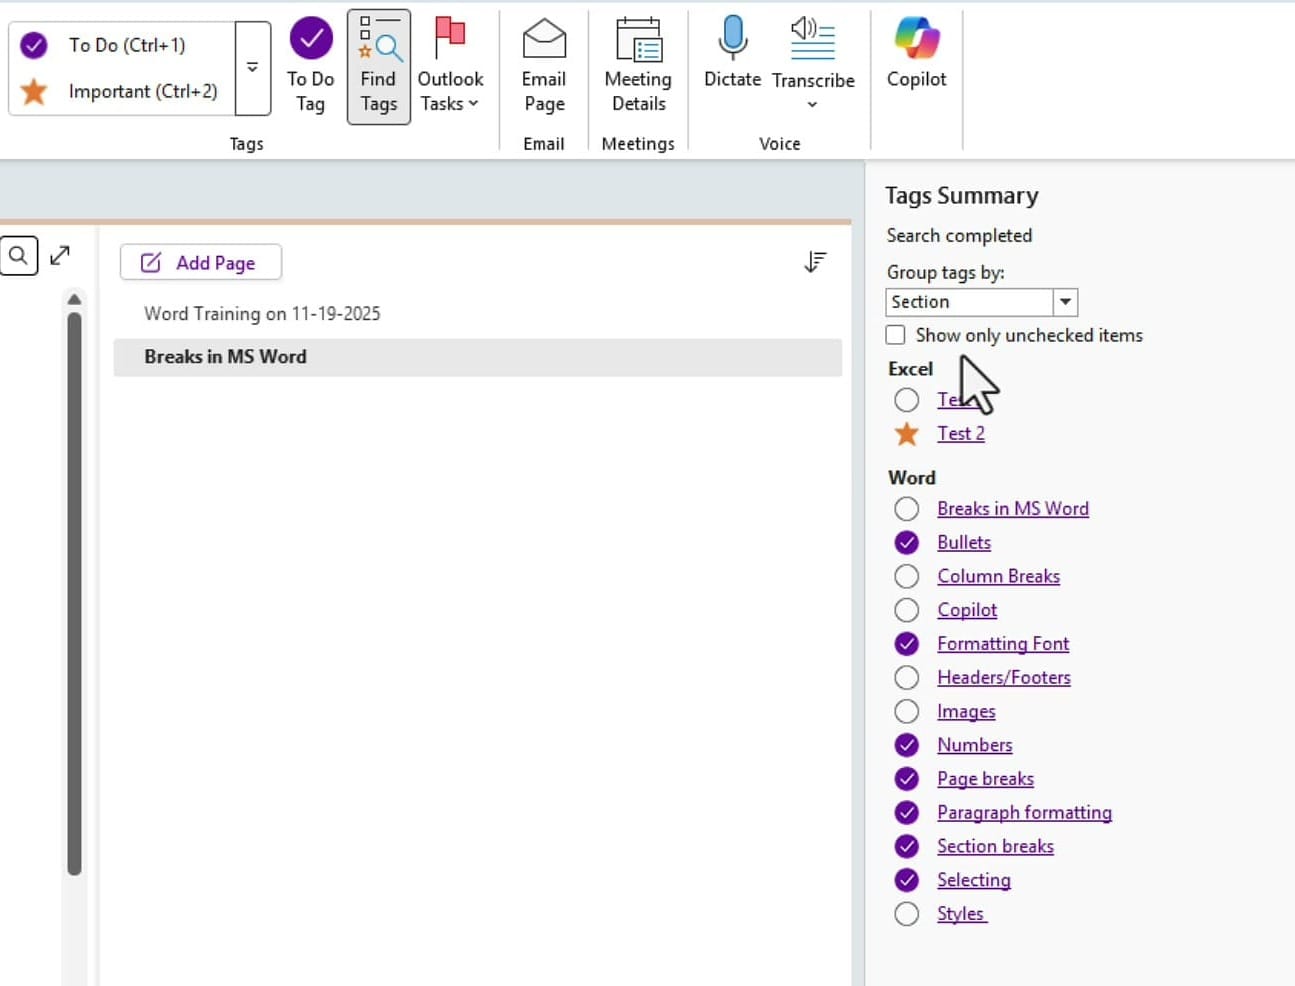Select the Word Training on 11-19-2025 page
This screenshot has height=986, width=1295.
pyautogui.click(x=262, y=313)
